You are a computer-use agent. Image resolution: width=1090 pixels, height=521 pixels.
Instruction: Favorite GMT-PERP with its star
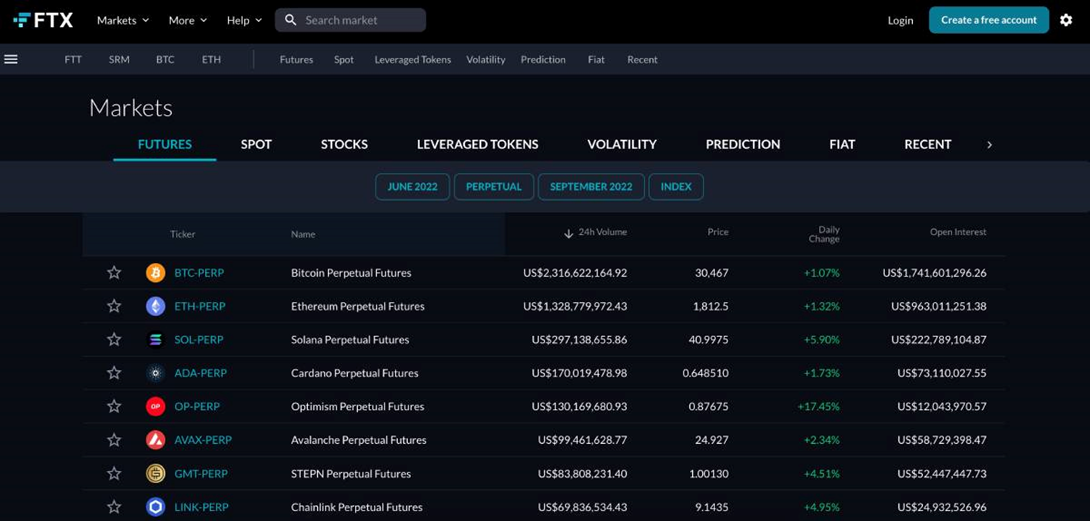point(114,474)
